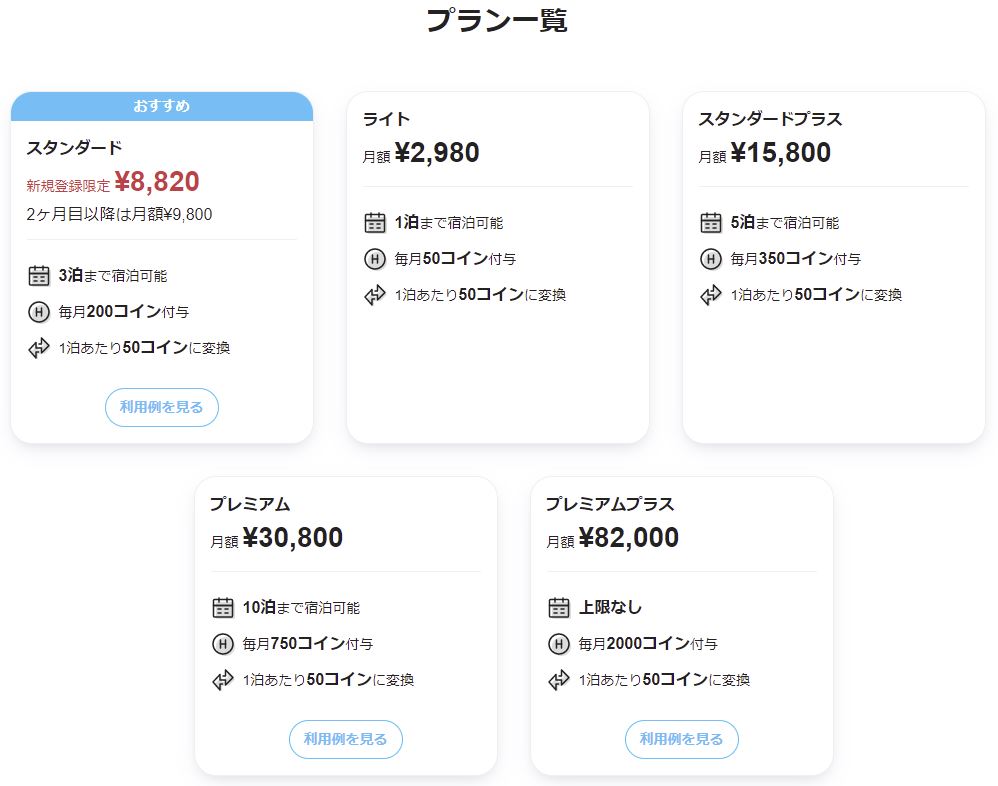Open 利用例を見る for the プレミアムプラス plan
The width and height of the screenshot is (998, 786).
[682, 740]
